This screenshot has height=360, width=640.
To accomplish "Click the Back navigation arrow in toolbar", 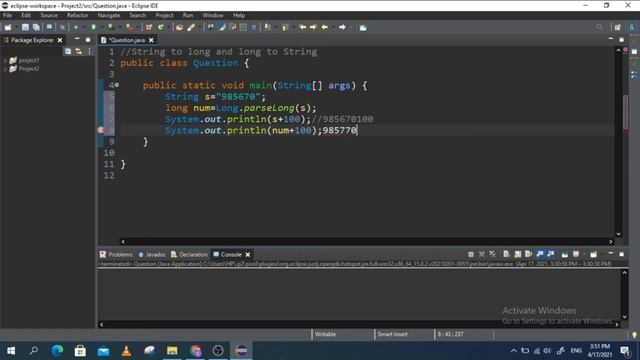I will (x=325, y=27).
